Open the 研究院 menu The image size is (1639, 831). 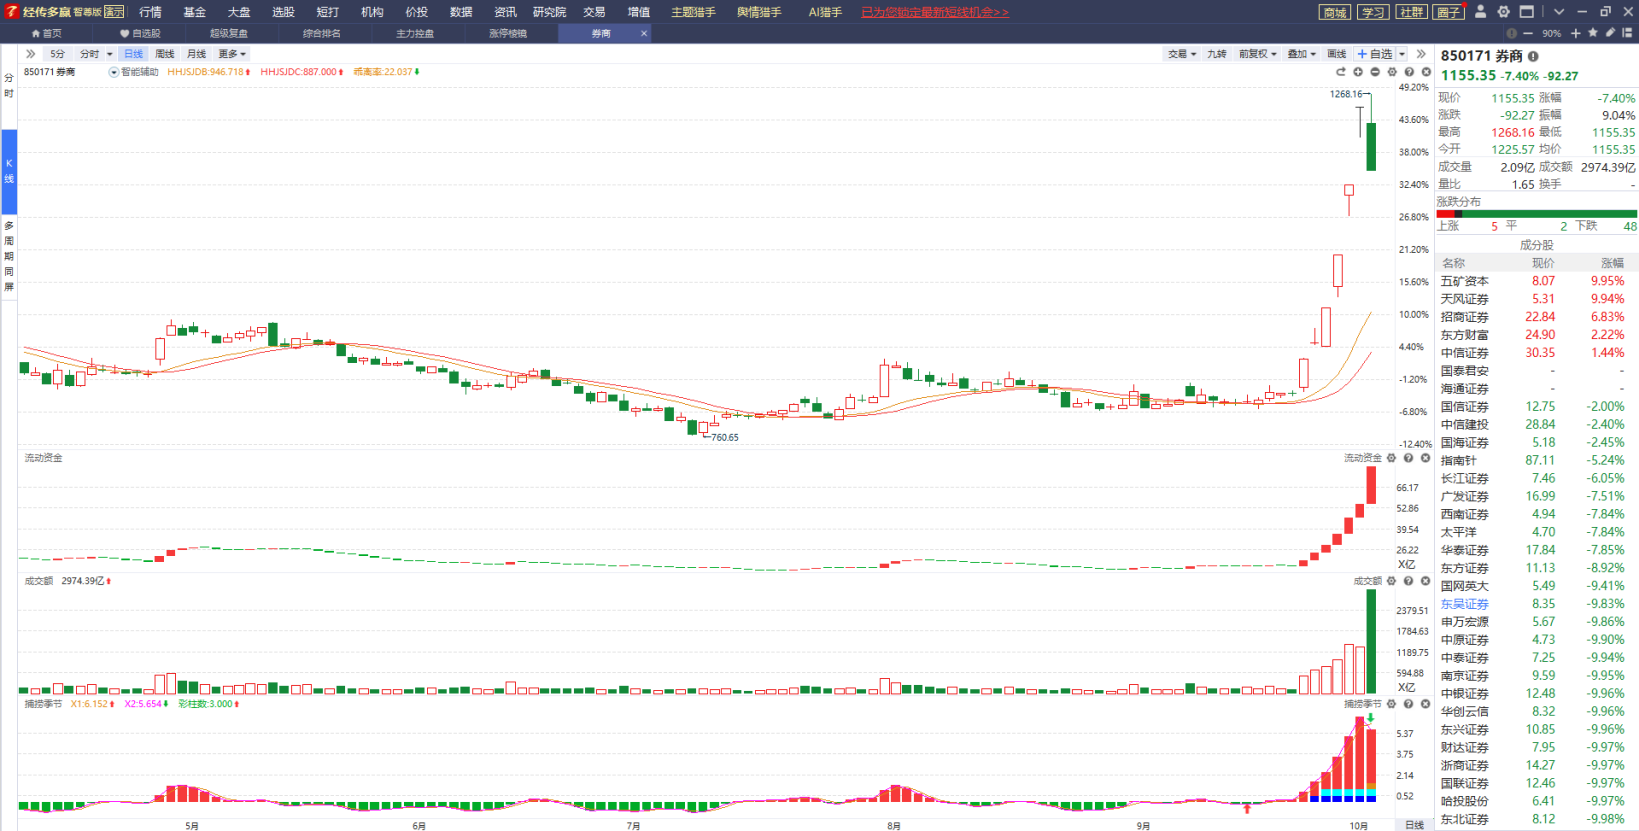(x=550, y=12)
